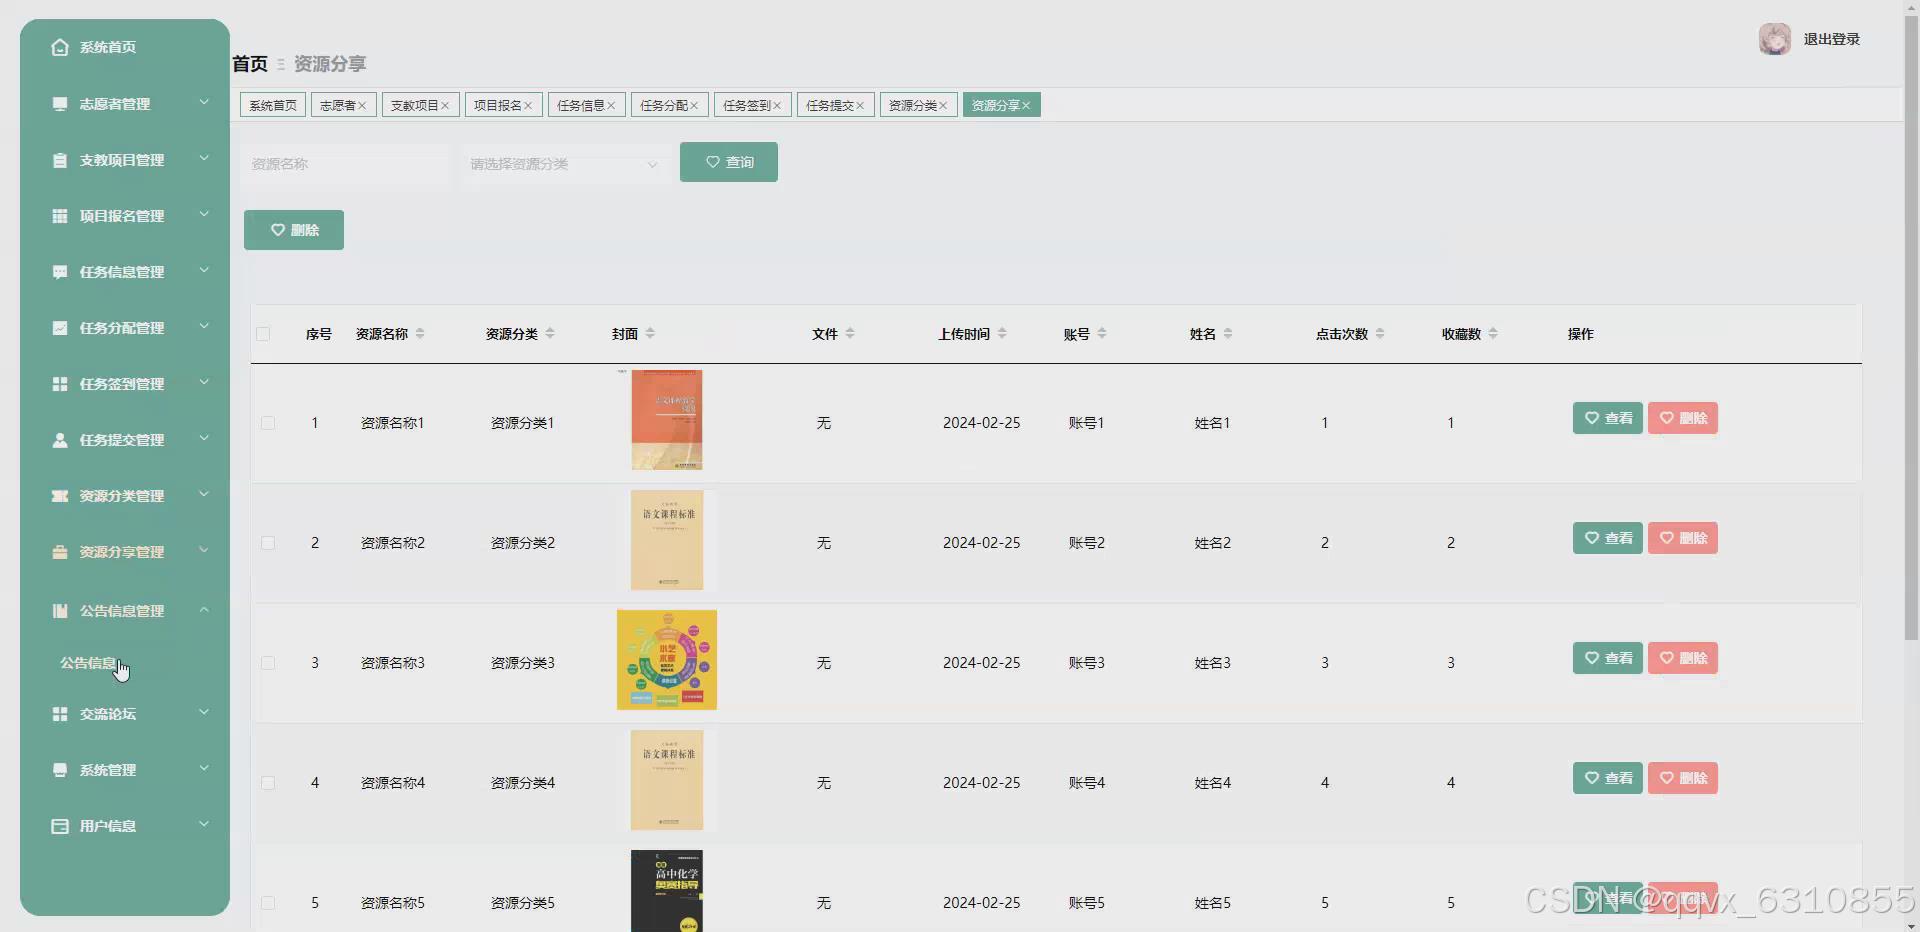1920x932 pixels.
Task: Expand 志愿者管理 using its chevron
Action: click(204, 102)
